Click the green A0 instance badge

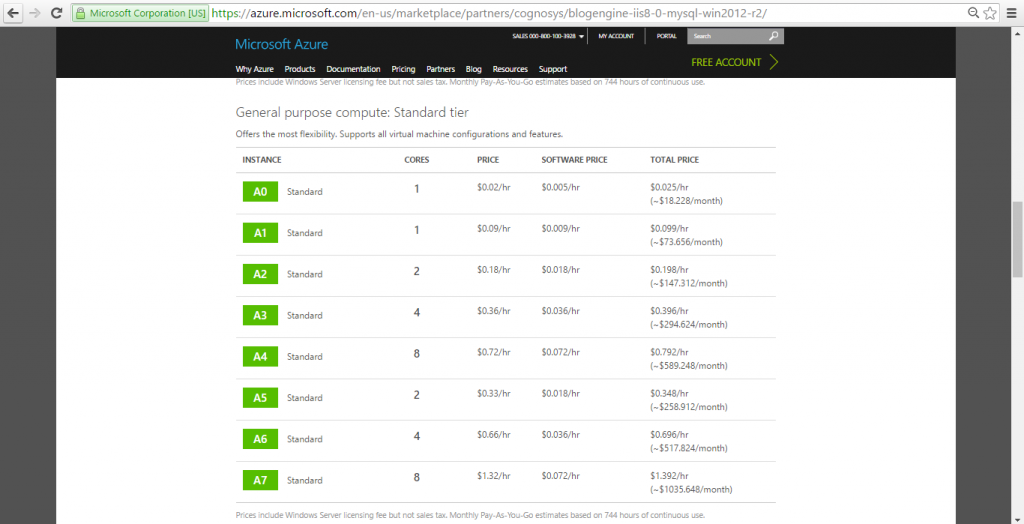coord(259,191)
